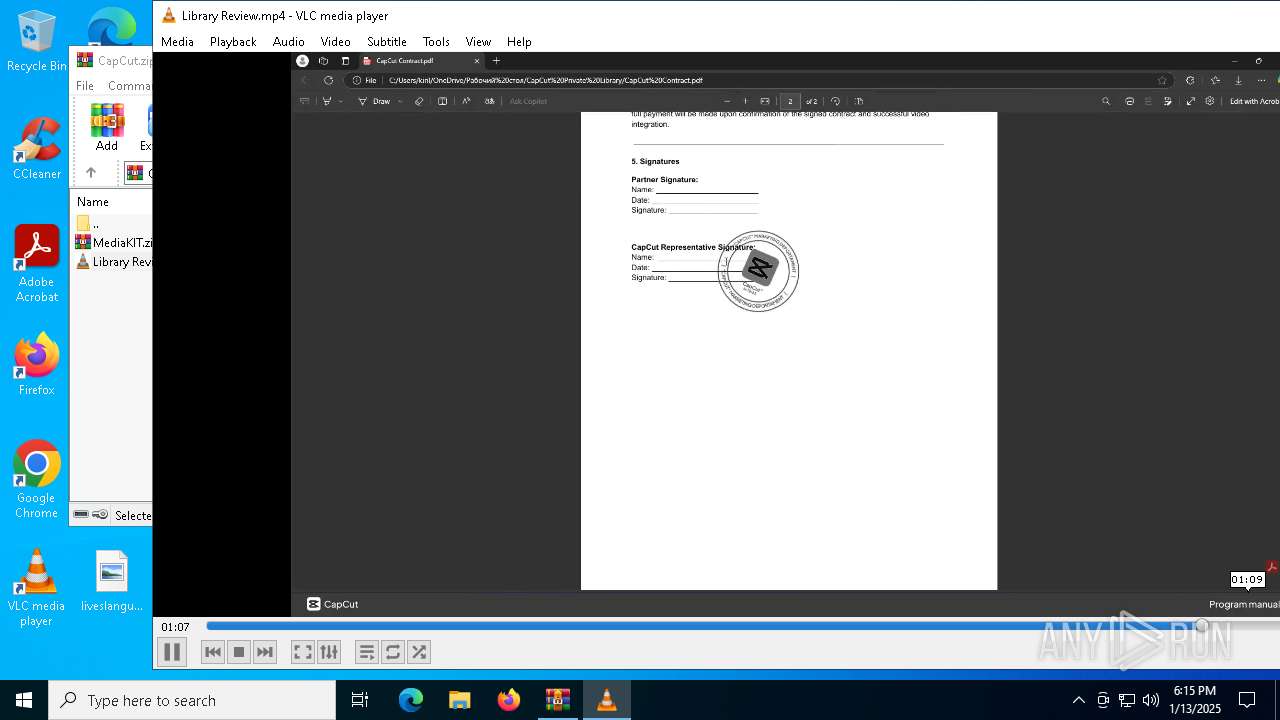
Task: Open the volume control in tray
Action: pos(1151,700)
